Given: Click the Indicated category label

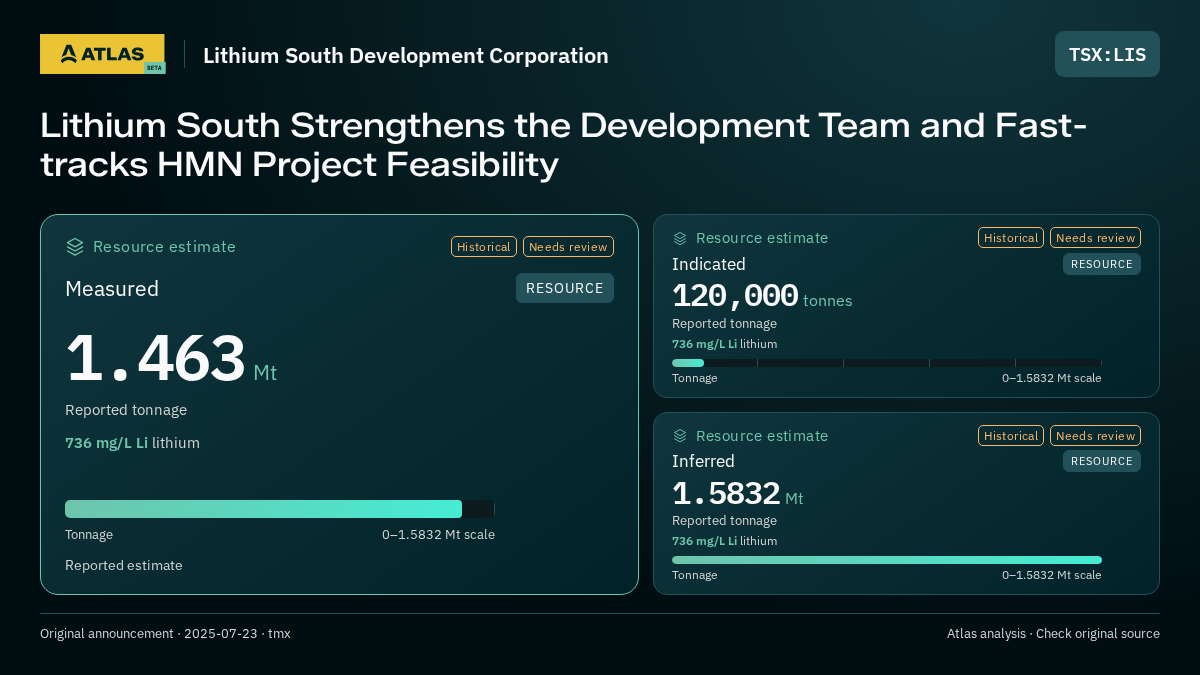Looking at the screenshot, I should click(709, 264).
